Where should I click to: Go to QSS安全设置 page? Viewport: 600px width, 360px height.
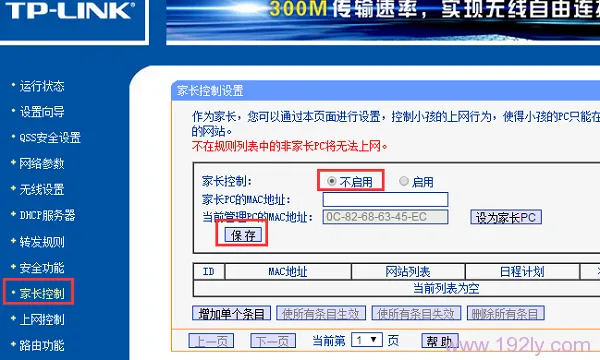50,138
